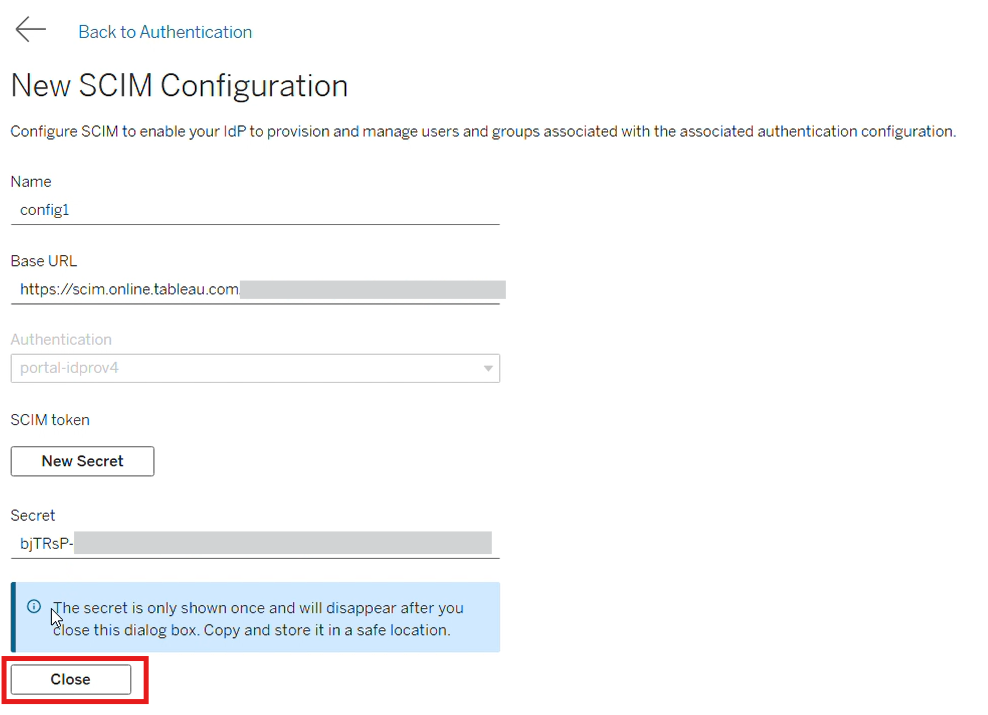Click the redacted portion of Base URL
Viewport: 988px width, 715px height.
pos(372,290)
